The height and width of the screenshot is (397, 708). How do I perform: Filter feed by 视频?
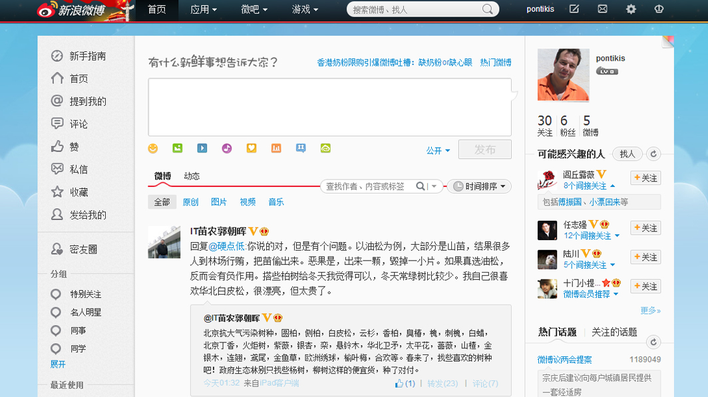point(247,202)
